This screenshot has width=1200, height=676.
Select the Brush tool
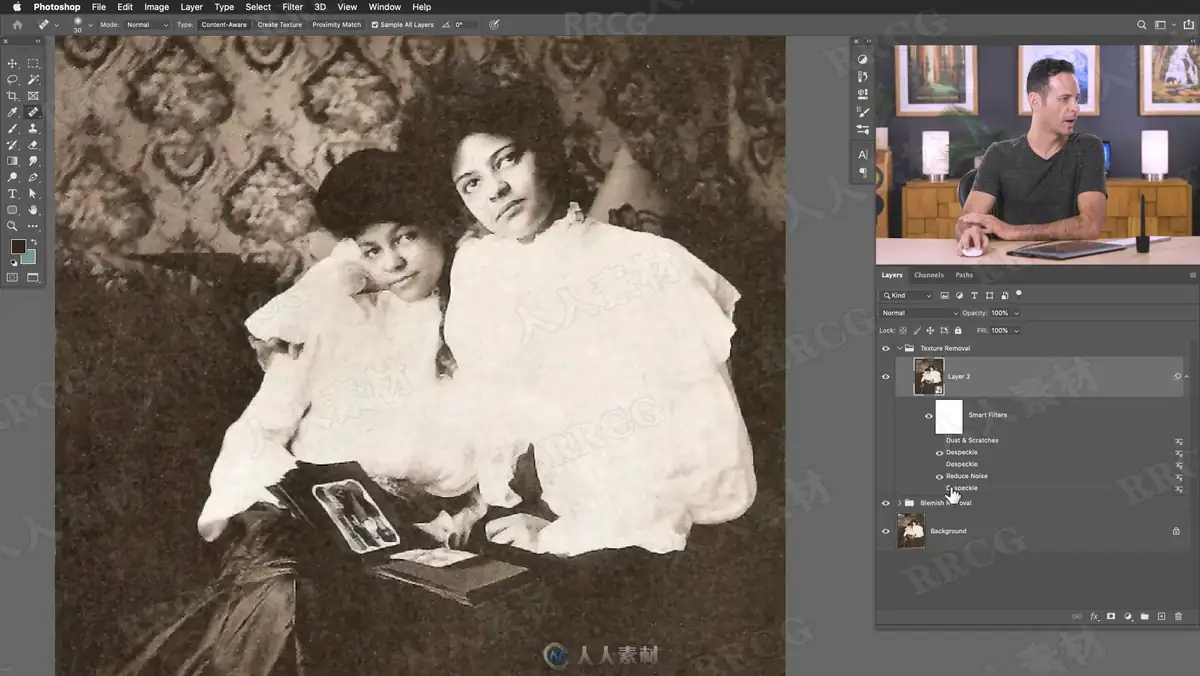(x=13, y=128)
